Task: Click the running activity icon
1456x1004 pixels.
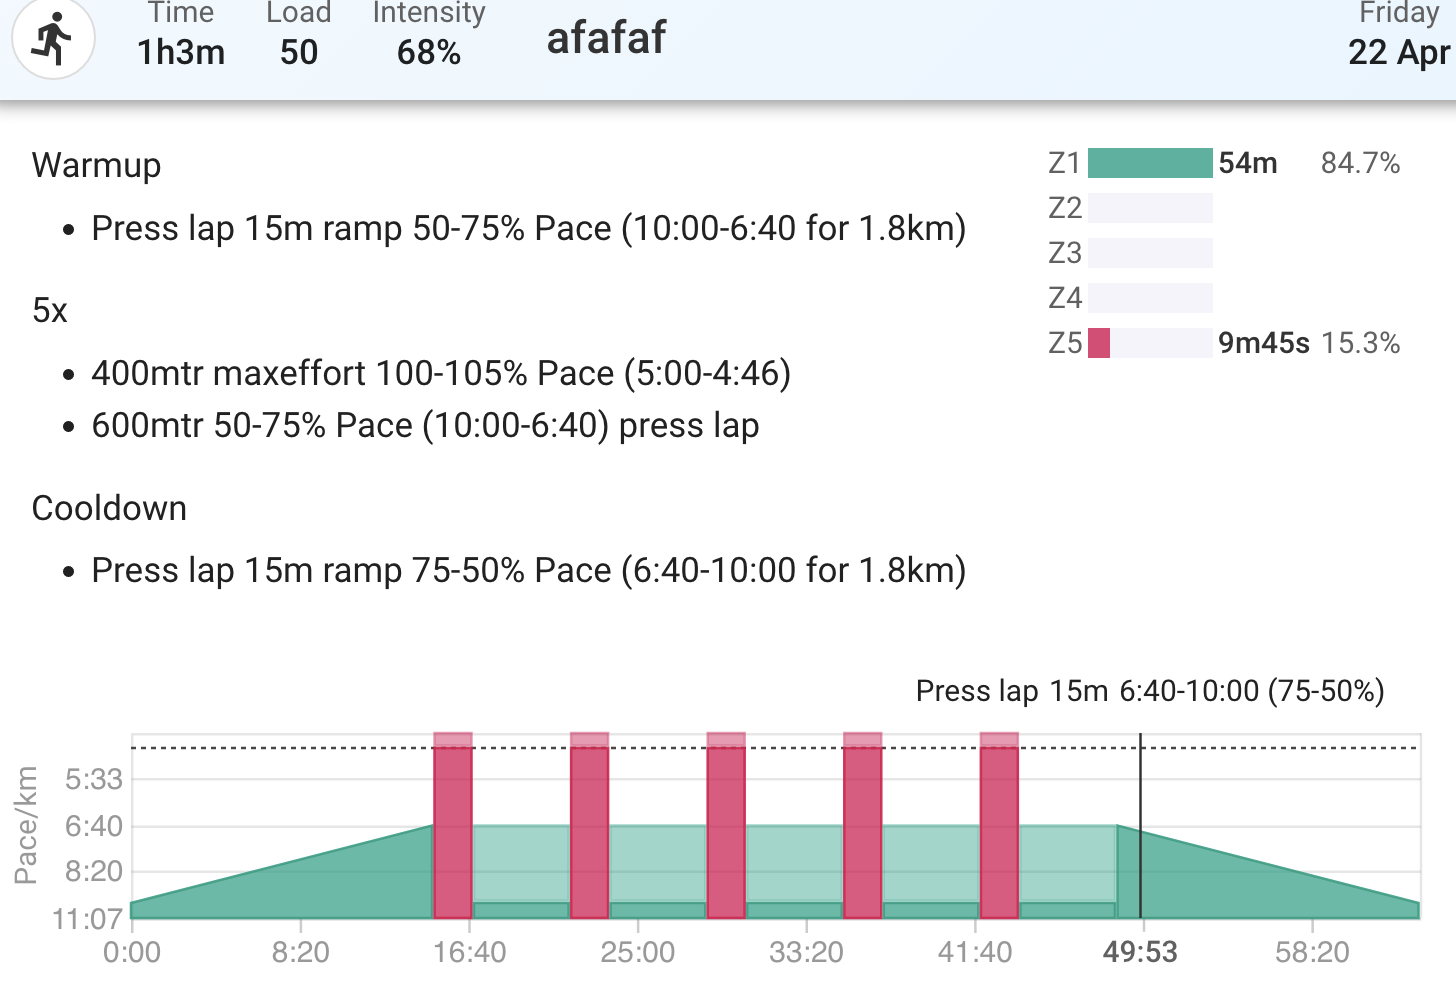Action: [x=53, y=39]
